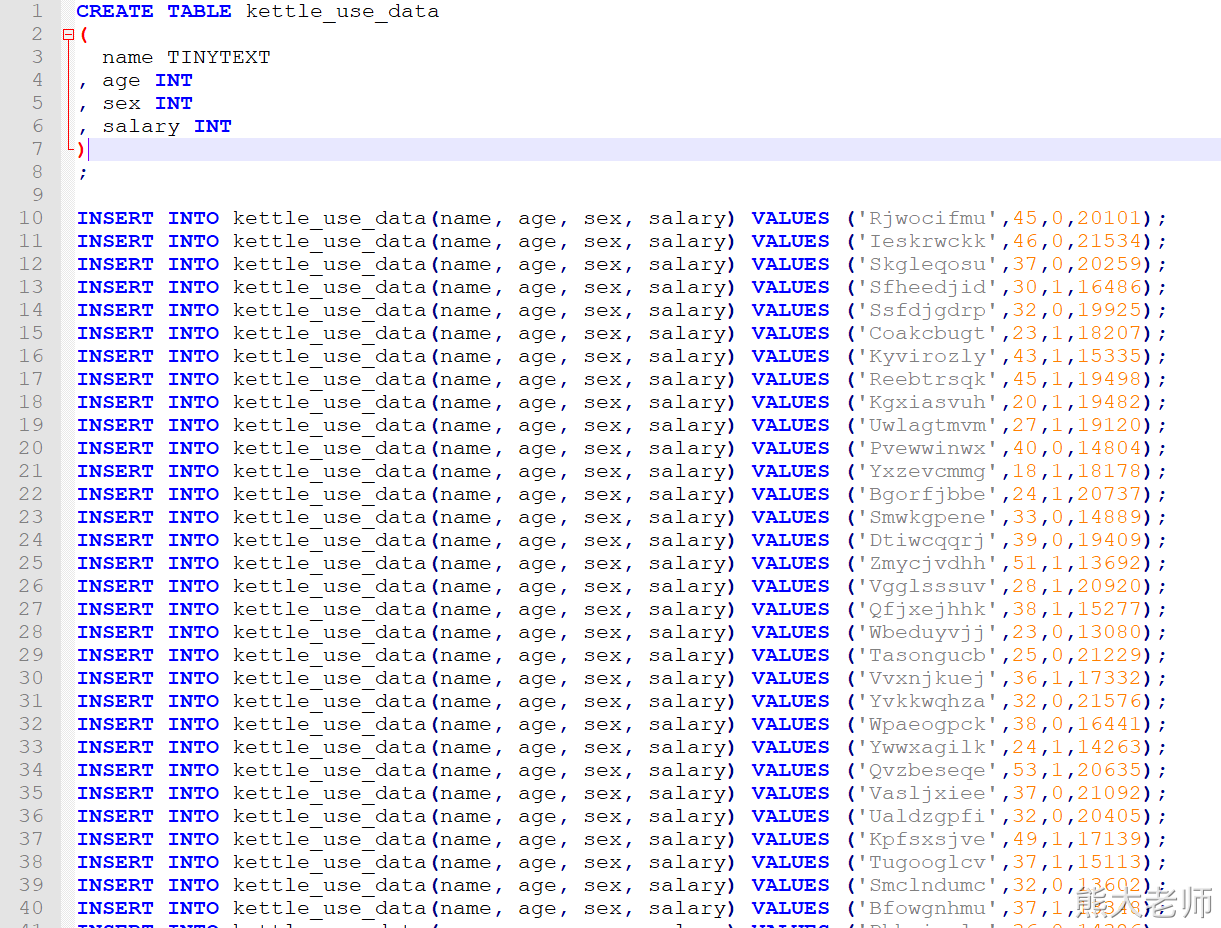Click the name value 'Bgorfjbbe'
This screenshot has width=1221, height=928.
927,495
